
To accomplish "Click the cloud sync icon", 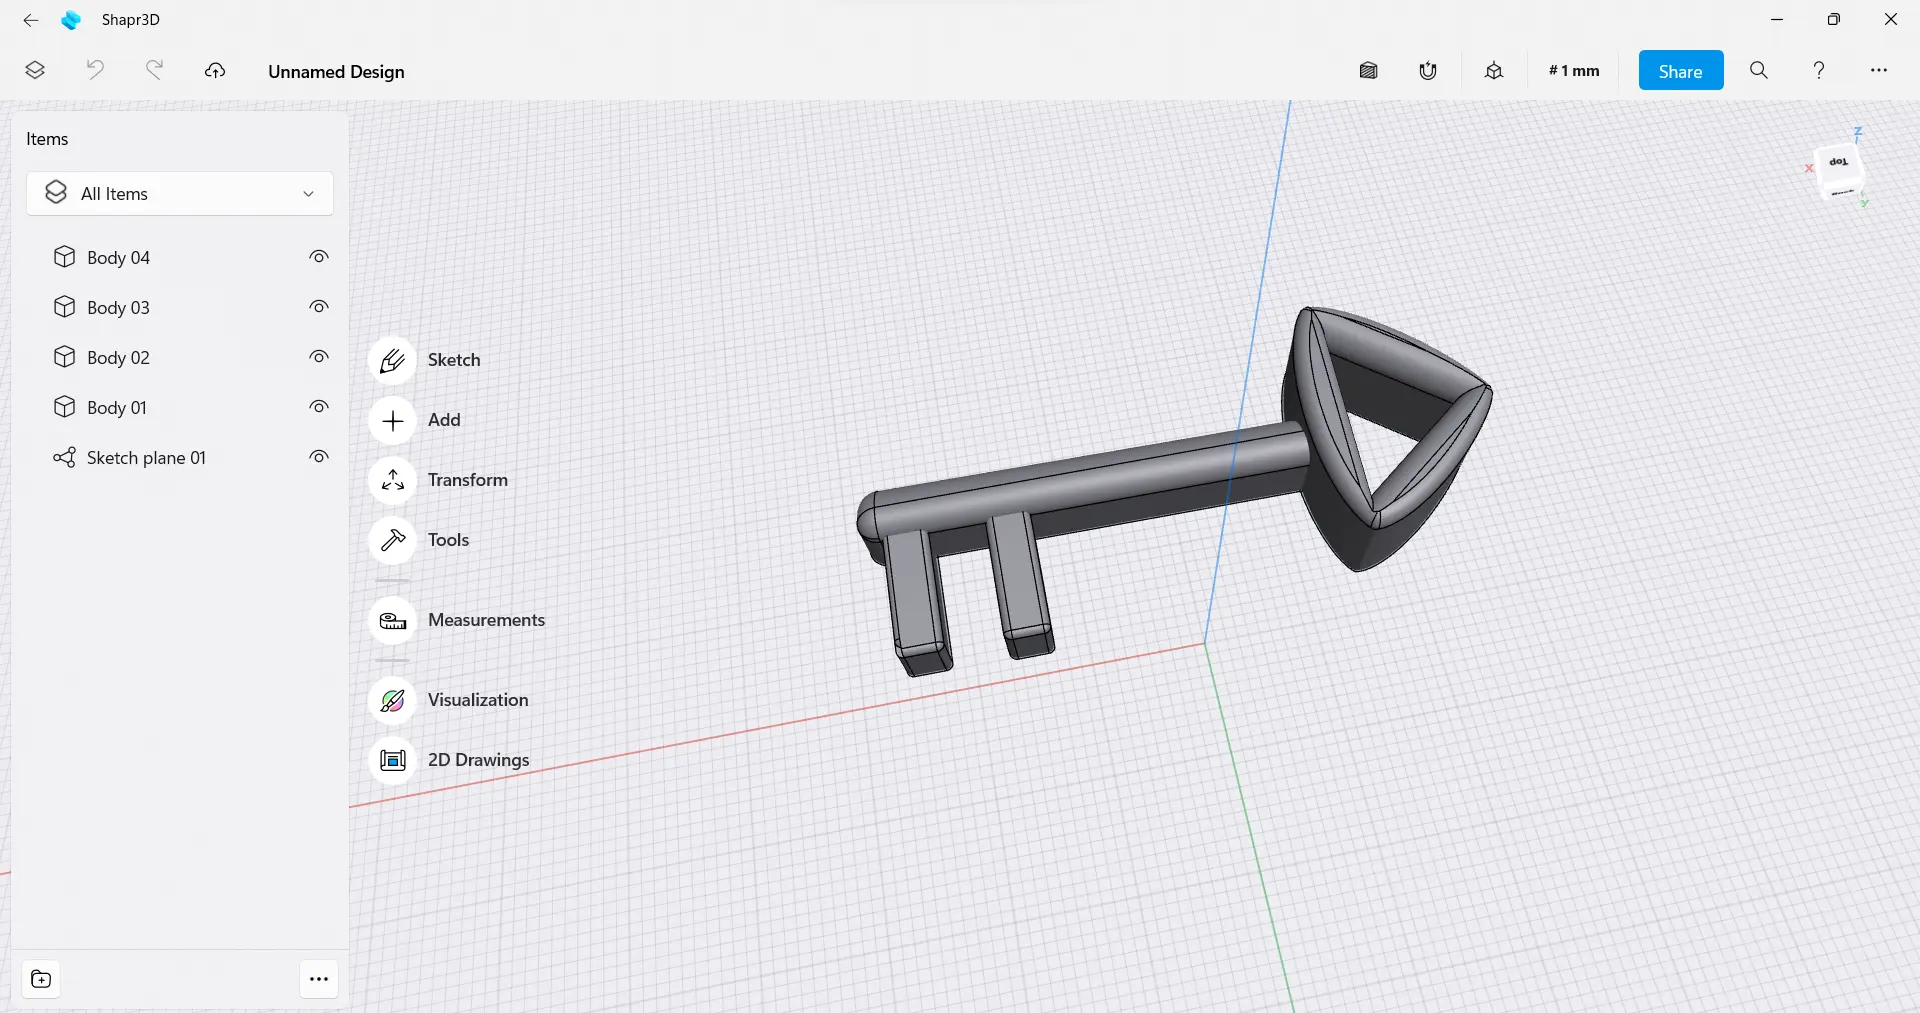I will [x=215, y=71].
